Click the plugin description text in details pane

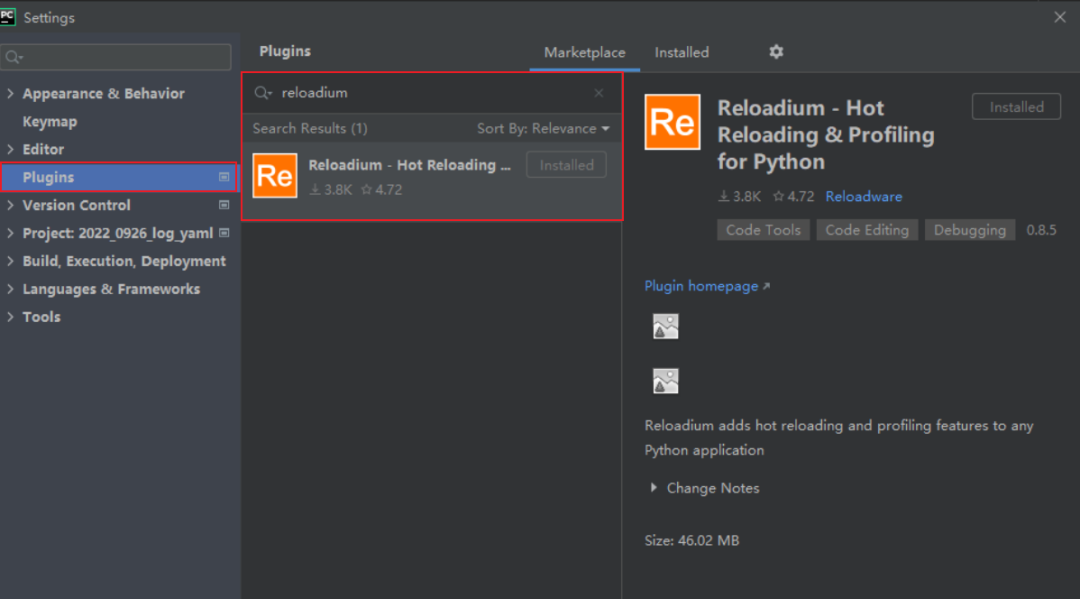[839, 438]
